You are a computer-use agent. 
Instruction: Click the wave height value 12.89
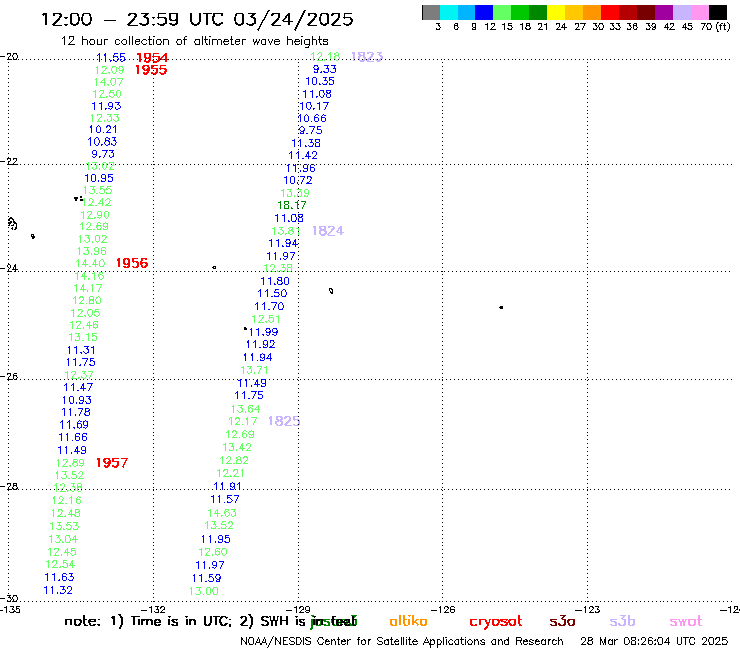70,463
